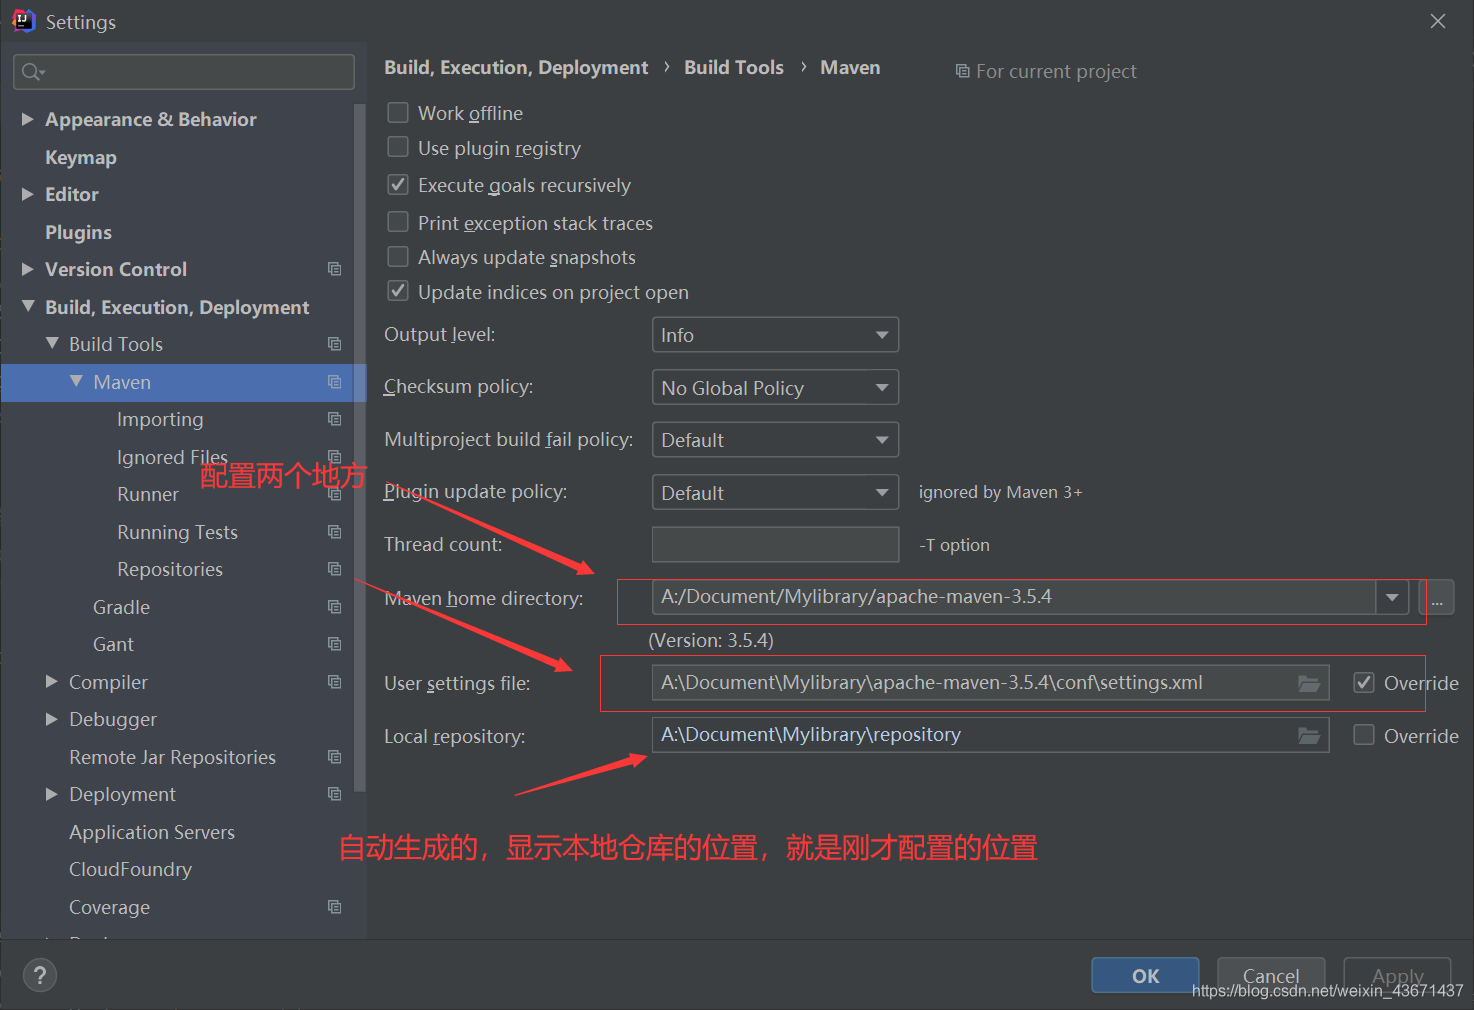Viewport: 1474px width, 1010px height.
Task: Expand the Editor tree node
Action: pyautogui.click(x=28, y=194)
